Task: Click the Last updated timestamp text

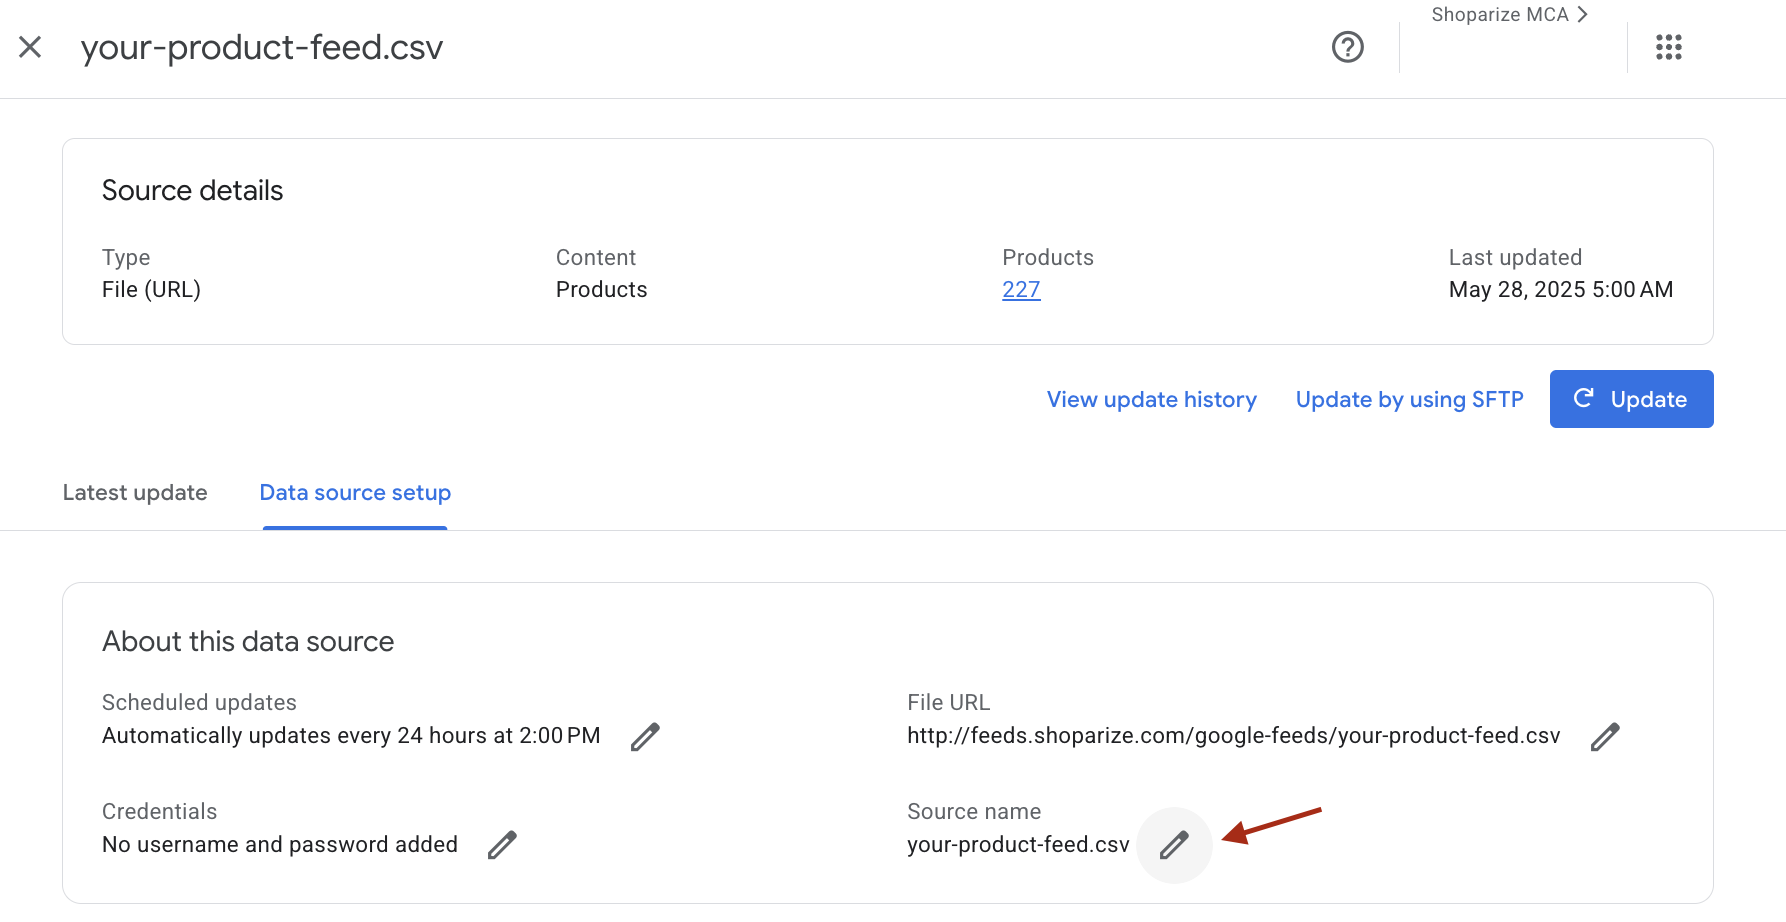Action: 1560,289
